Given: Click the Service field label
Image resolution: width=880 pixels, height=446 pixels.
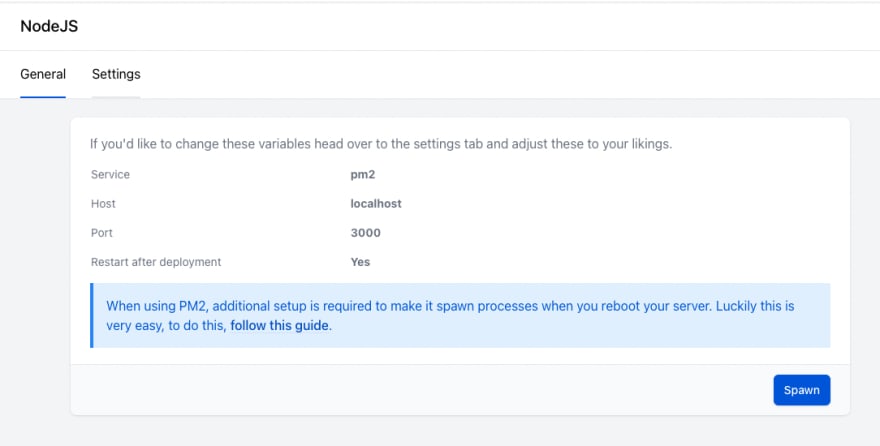Looking at the screenshot, I should click(x=111, y=174).
